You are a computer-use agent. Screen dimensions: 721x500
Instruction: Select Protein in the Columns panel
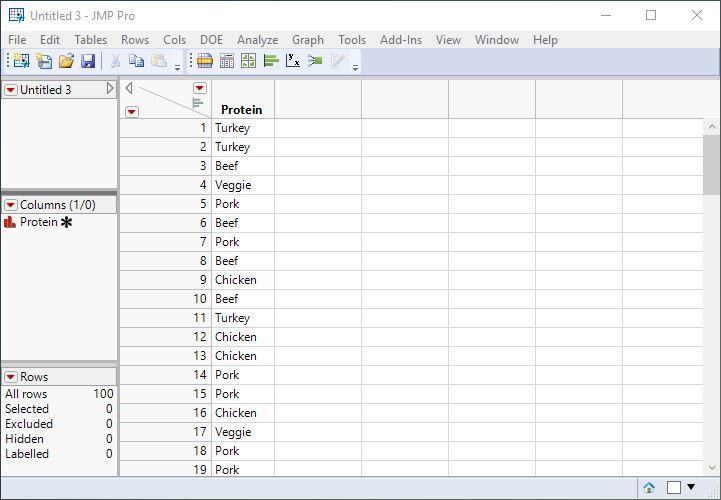coord(39,222)
